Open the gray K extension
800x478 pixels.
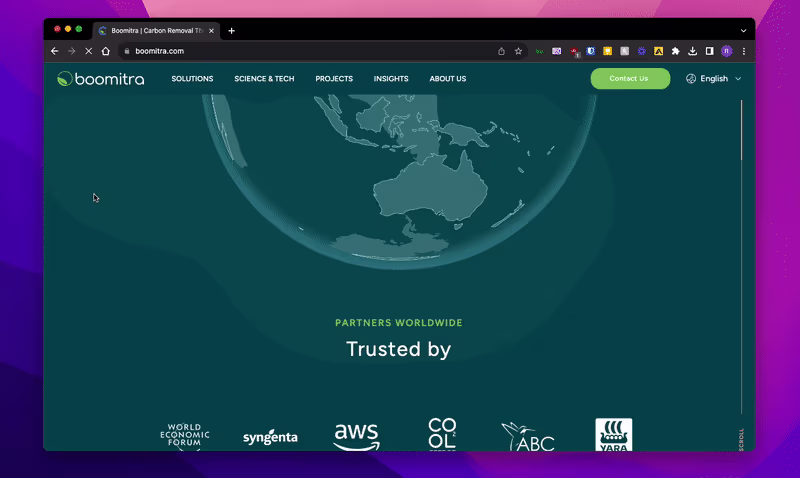[624, 51]
